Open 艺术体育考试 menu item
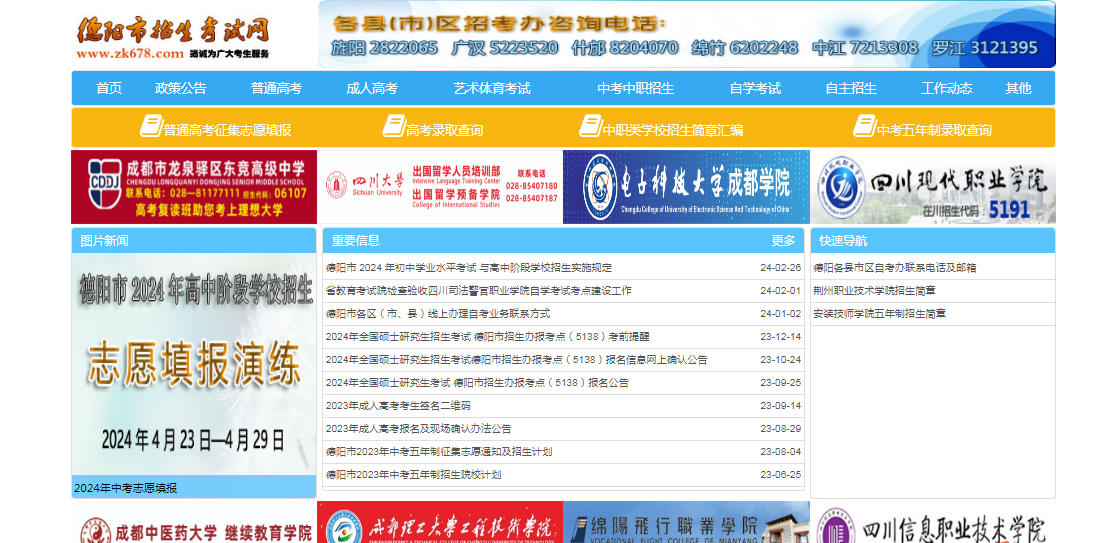 [x=492, y=89]
